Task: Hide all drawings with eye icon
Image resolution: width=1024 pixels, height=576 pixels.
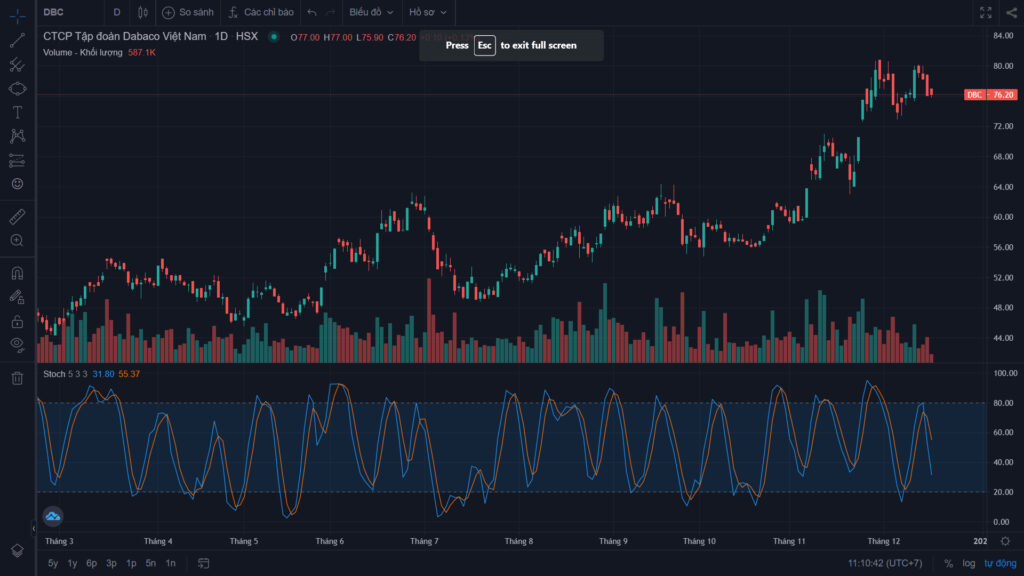Action: click(x=18, y=345)
